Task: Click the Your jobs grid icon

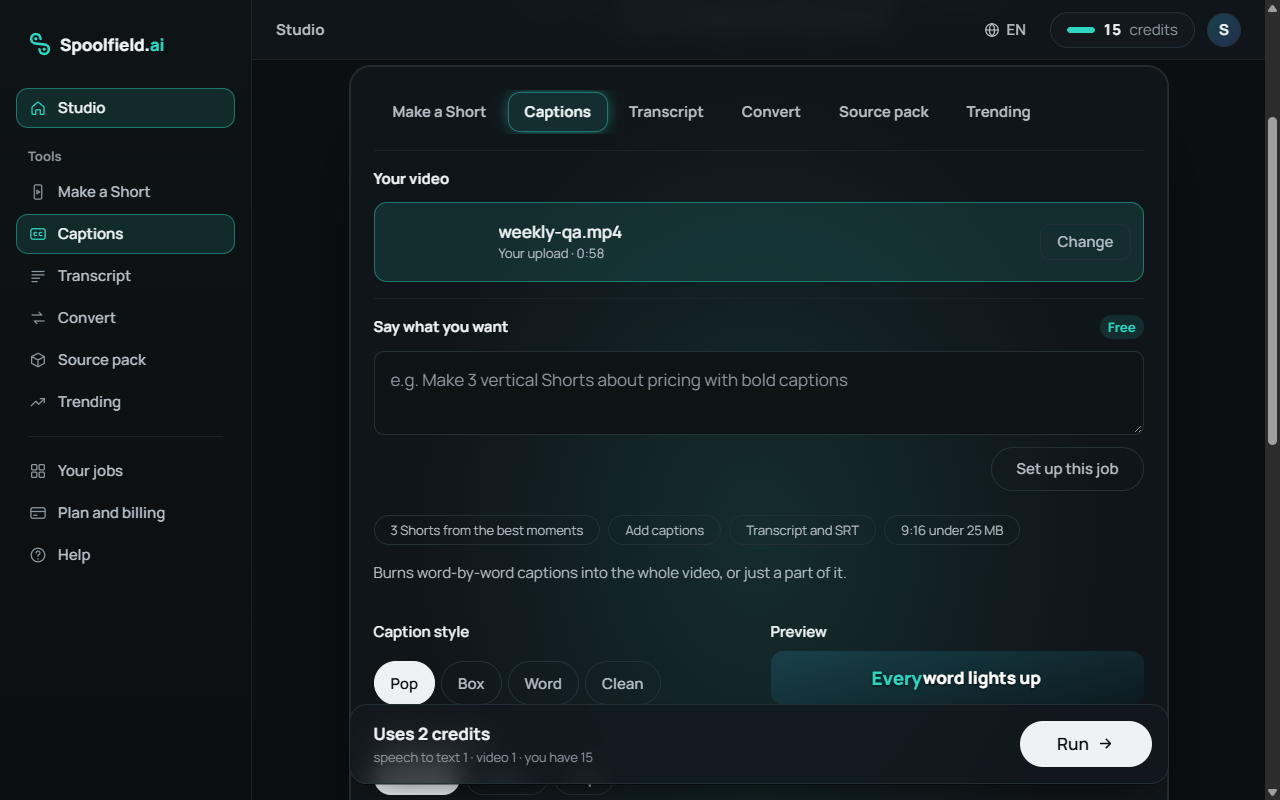Action: coord(38,471)
